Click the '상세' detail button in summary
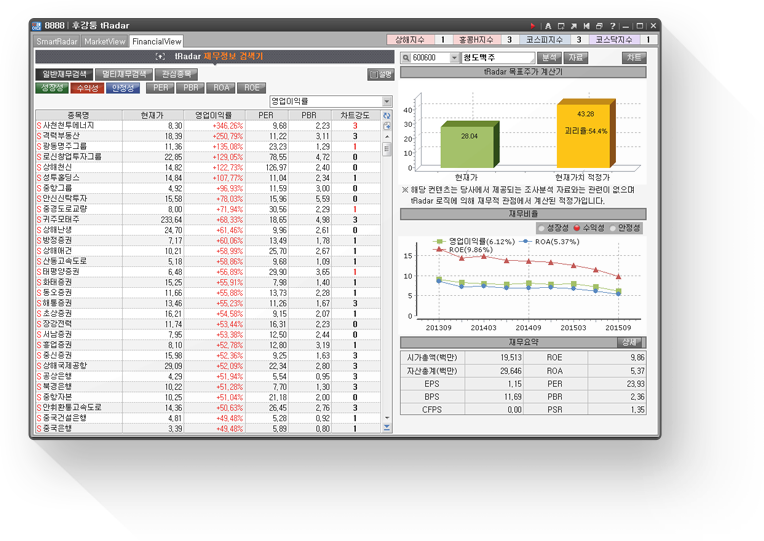Image resolution: width=764 pixels, height=541 pixels. point(628,342)
